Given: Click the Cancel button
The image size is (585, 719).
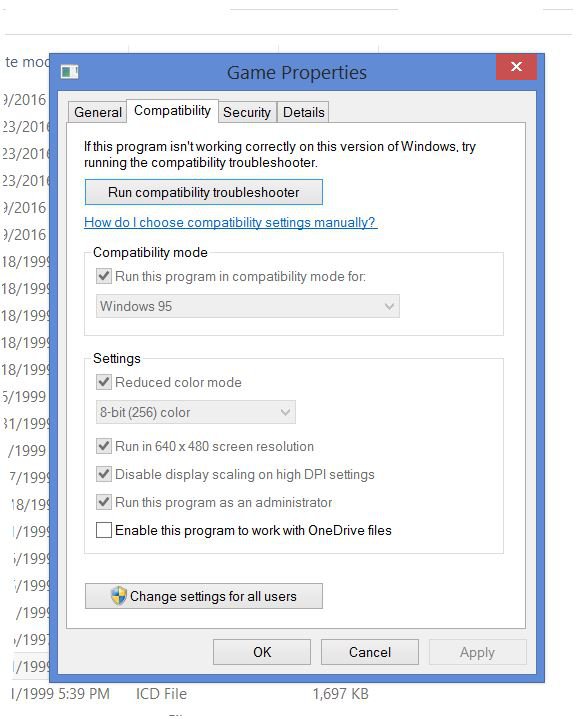Looking at the screenshot, I should [x=370, y=652].
